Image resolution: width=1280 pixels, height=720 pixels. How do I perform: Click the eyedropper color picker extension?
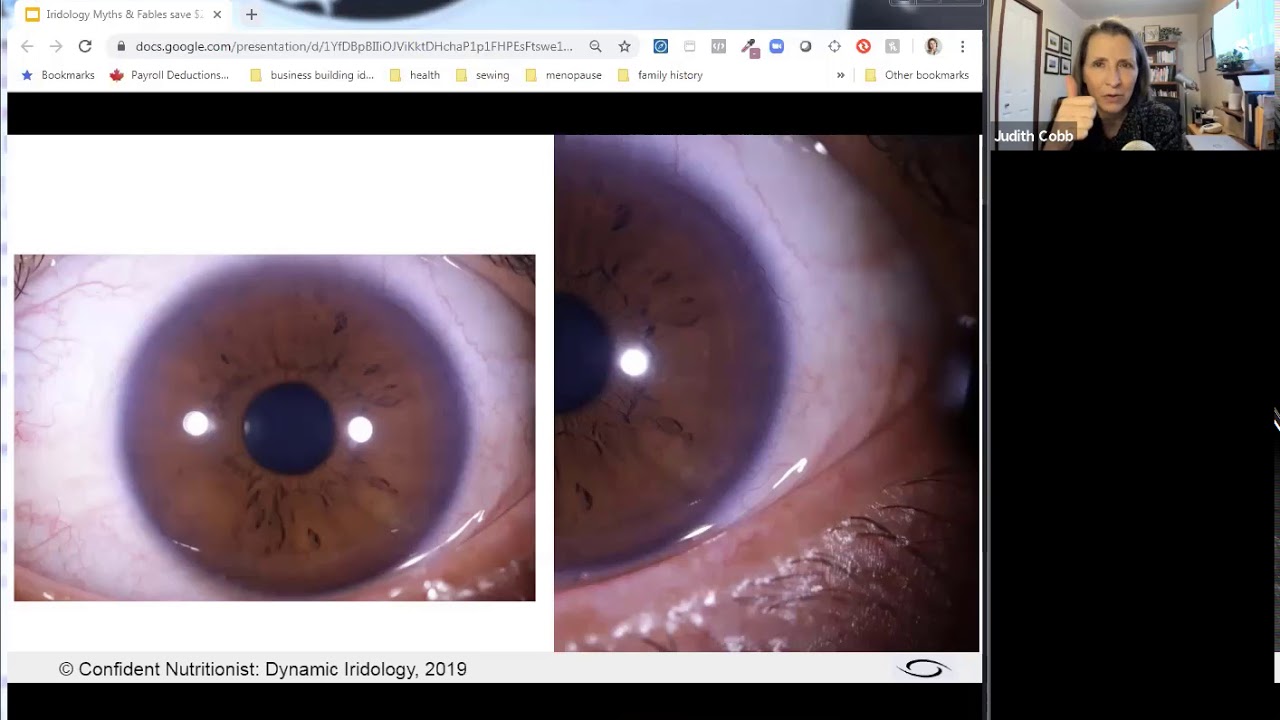coord(748,47)
